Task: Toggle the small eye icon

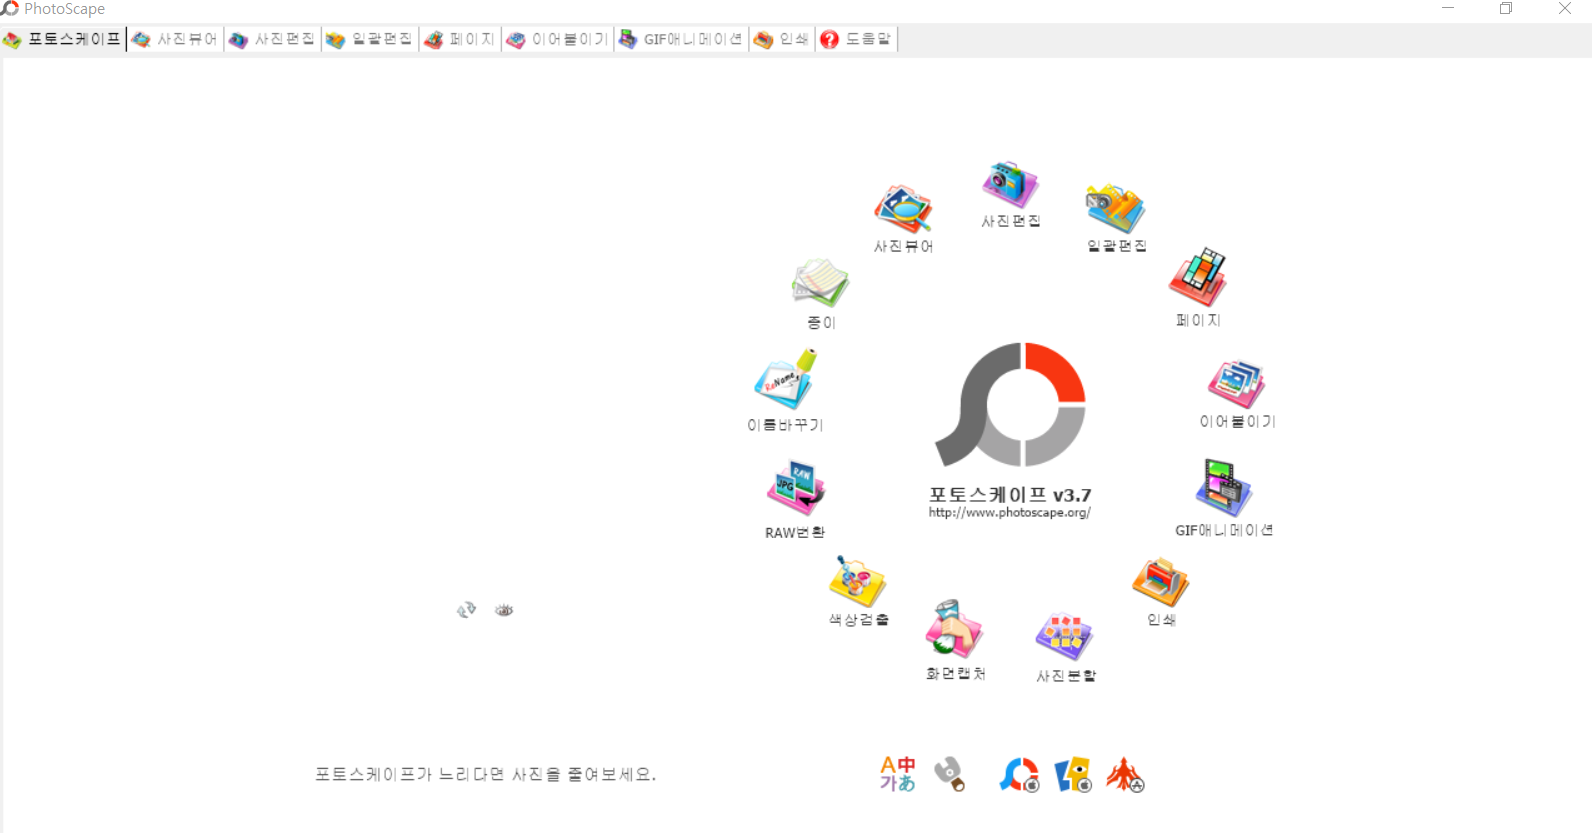Action: (504, 610)
